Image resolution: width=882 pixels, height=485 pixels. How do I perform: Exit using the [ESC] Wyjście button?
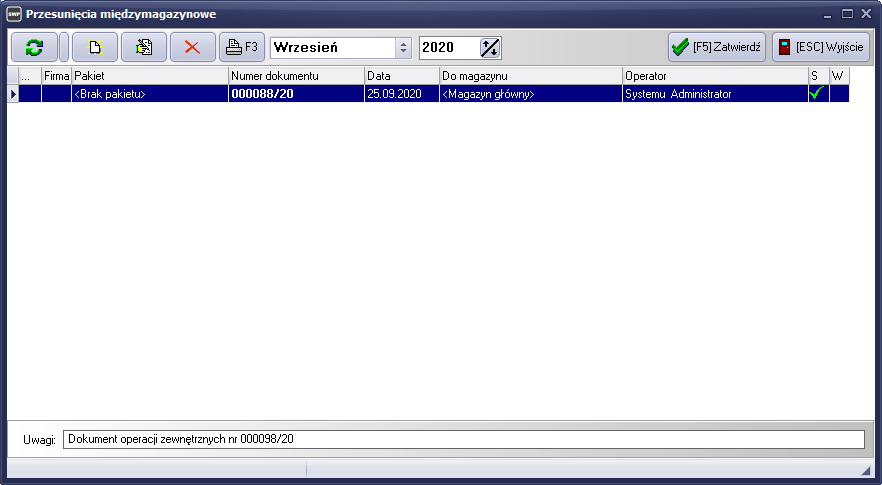pyautogui.click(x=821, y=47)
